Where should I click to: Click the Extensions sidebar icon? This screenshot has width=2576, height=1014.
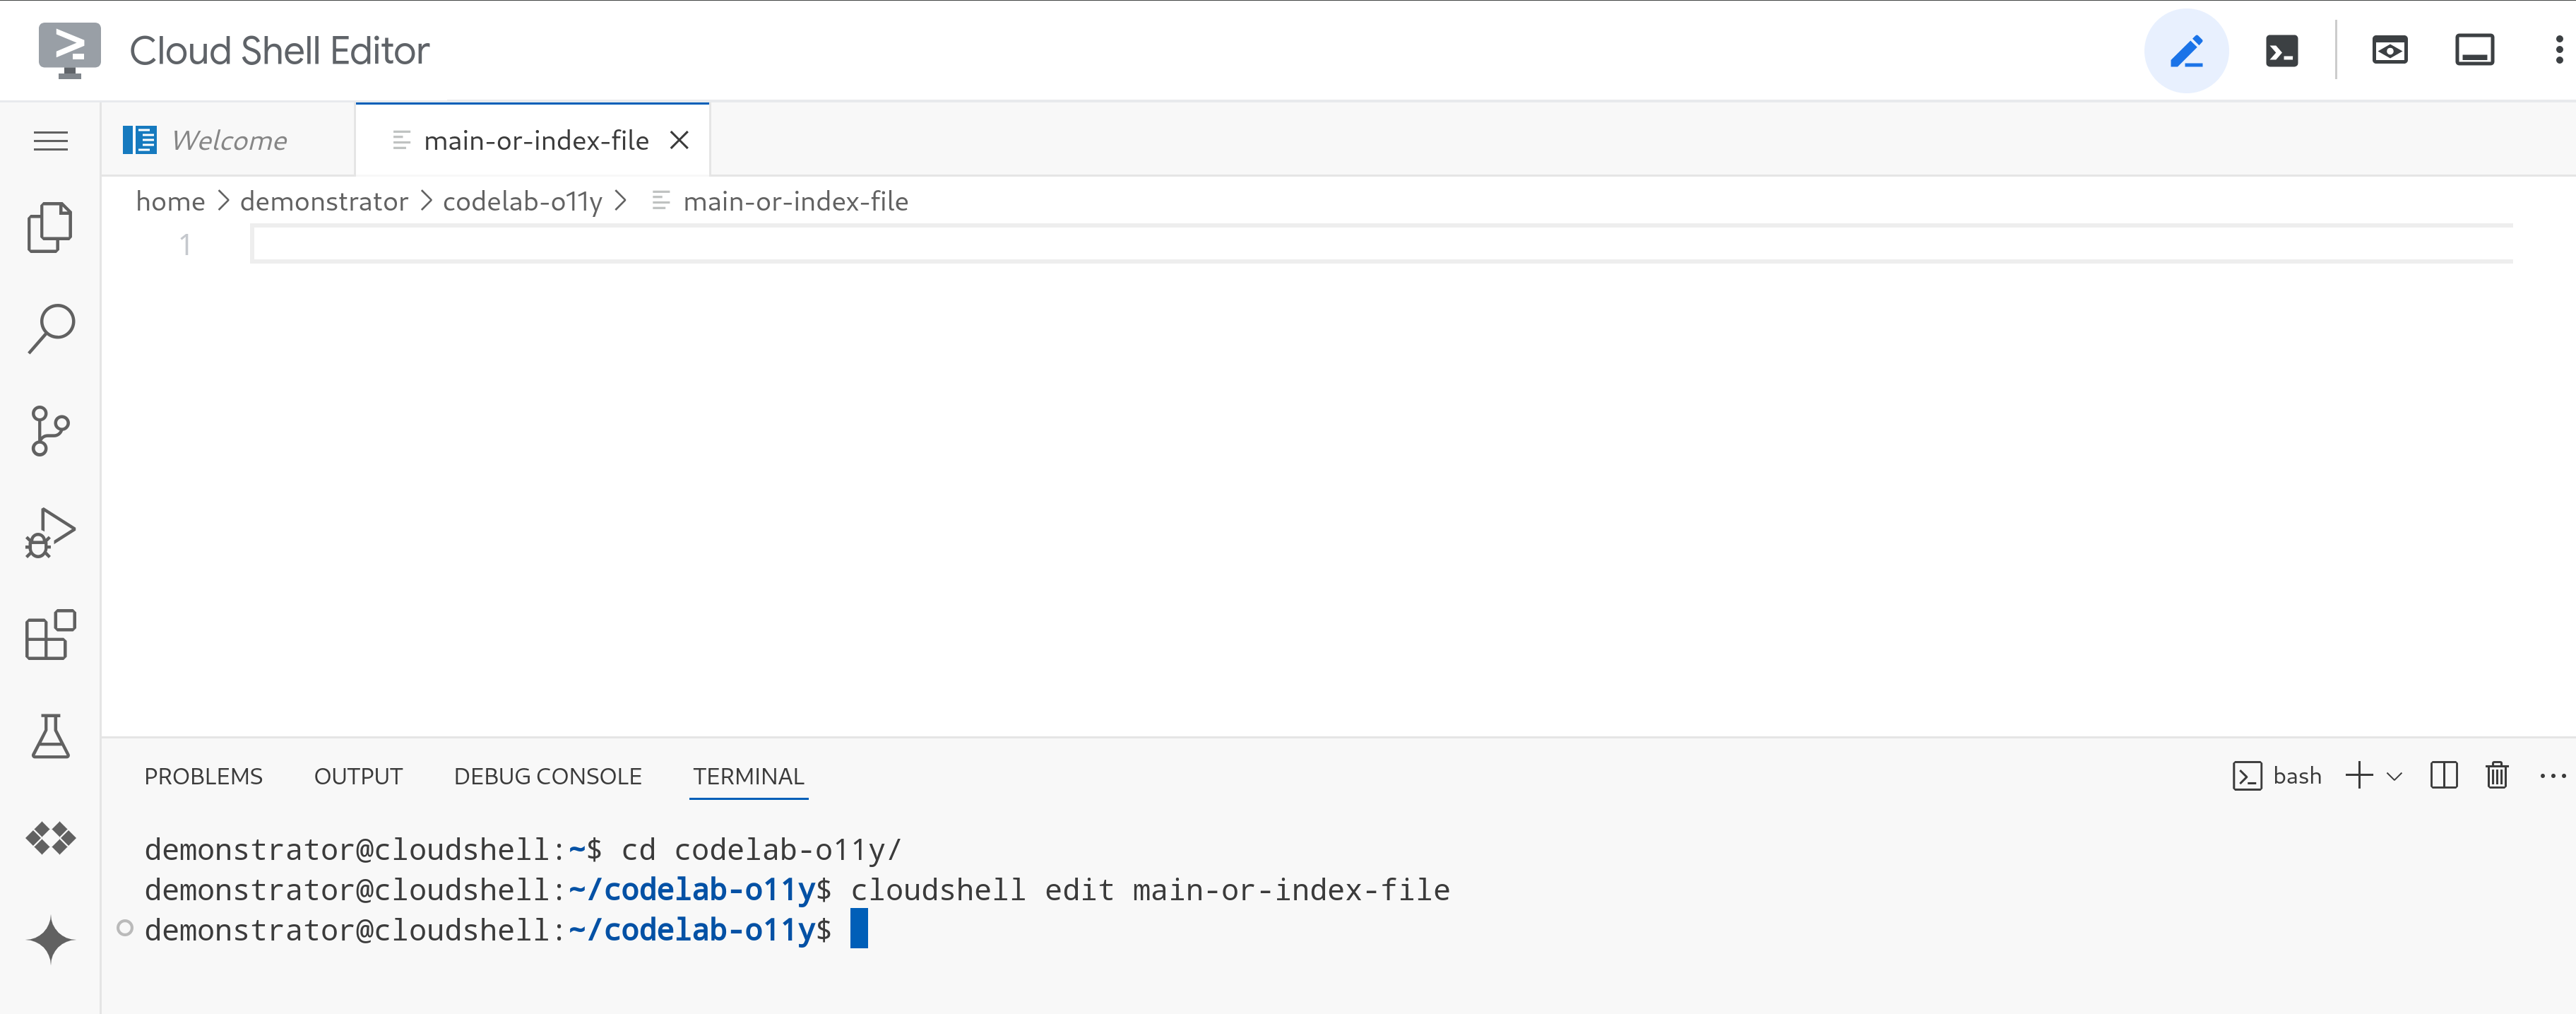[49, 637]
